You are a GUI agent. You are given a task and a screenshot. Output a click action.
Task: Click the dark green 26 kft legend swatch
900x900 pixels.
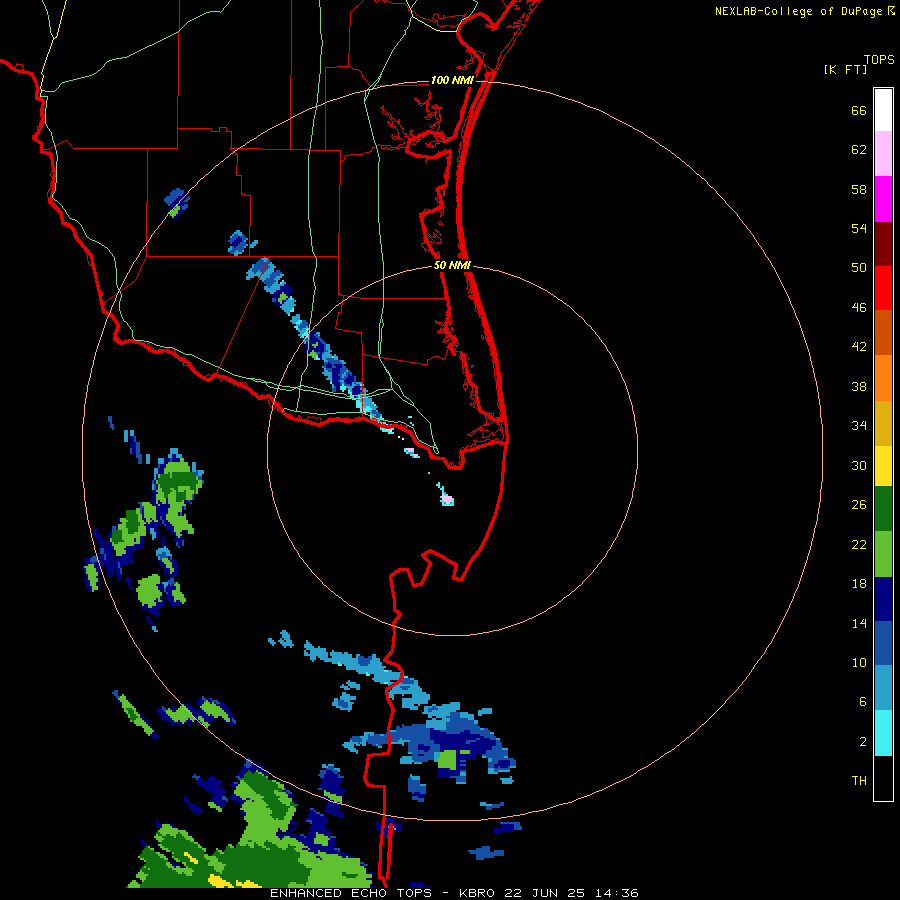pos(883,509)
